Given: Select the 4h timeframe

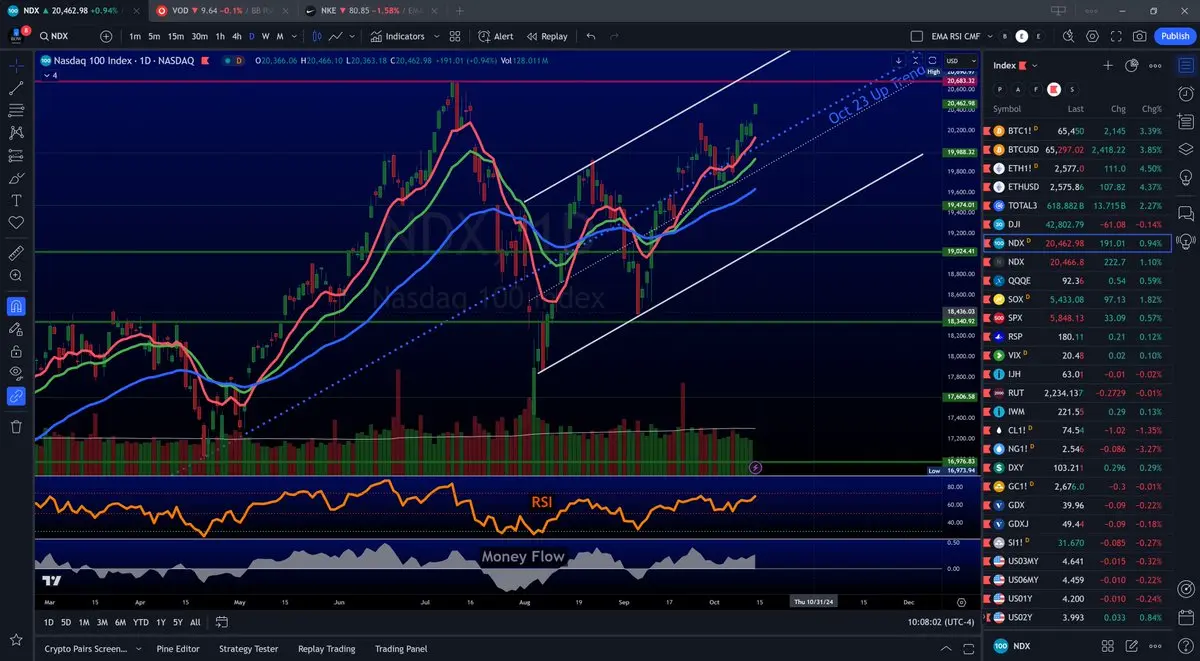Looking at the screenshot, I should click(x=236, y=36).
